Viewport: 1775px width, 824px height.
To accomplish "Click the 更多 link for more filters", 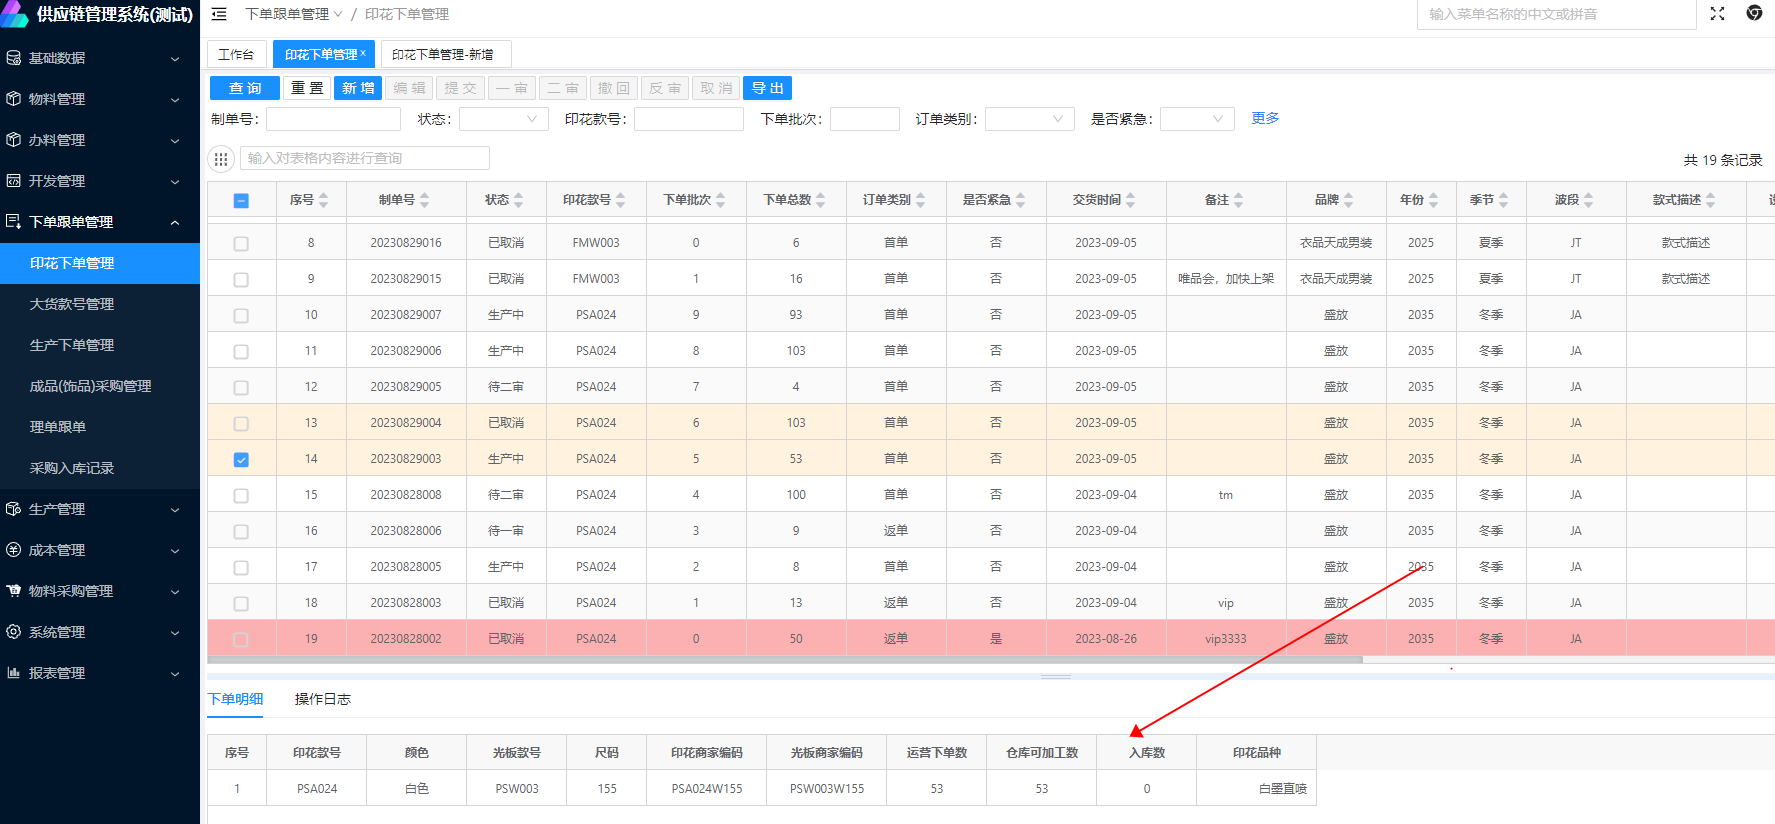I will click(x=1265, y=118).
